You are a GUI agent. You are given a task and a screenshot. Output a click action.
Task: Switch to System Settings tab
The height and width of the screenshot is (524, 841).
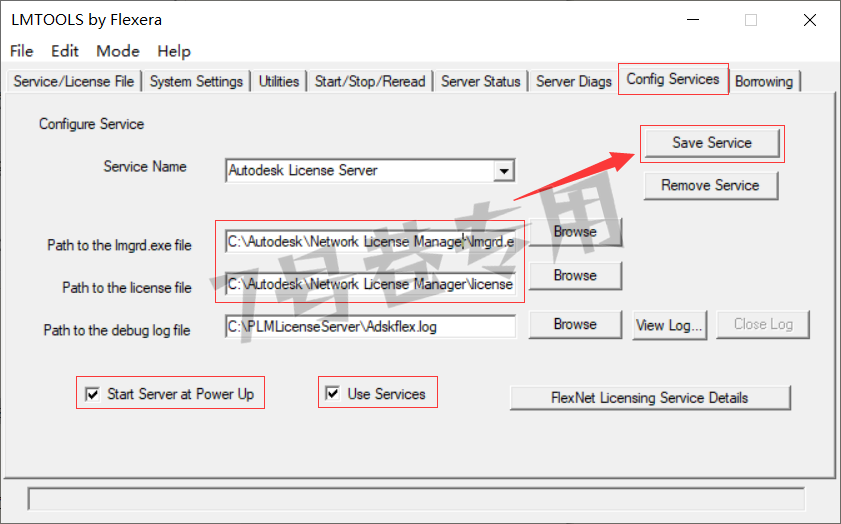(196, 81)
